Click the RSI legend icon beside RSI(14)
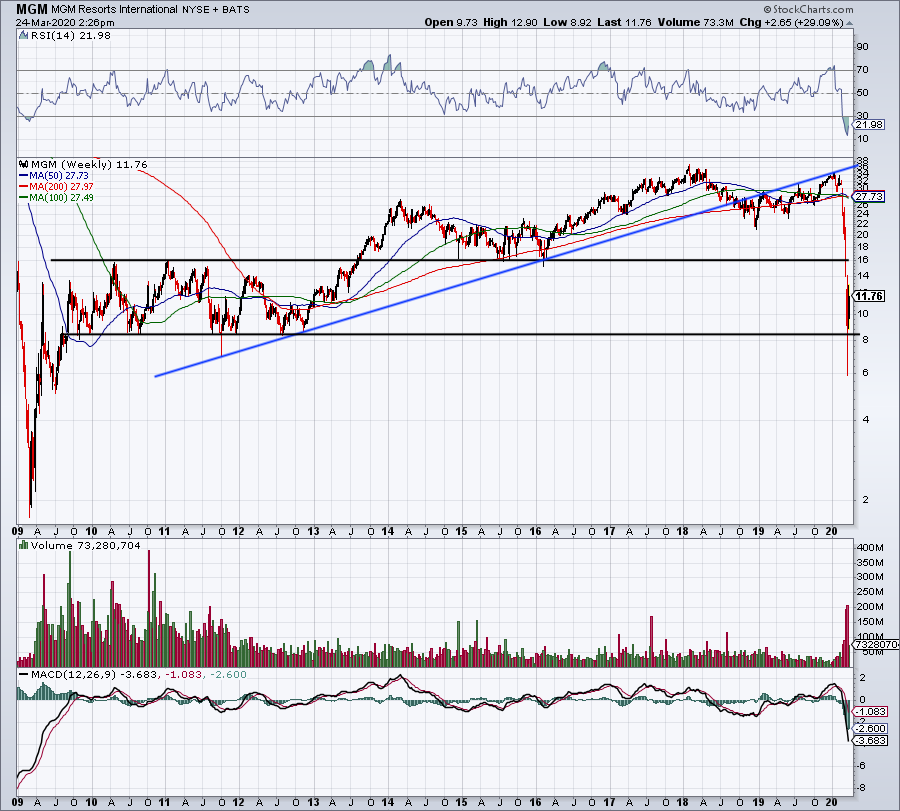The width and height of the screenshot is (900, 811). tap(23, 36)
